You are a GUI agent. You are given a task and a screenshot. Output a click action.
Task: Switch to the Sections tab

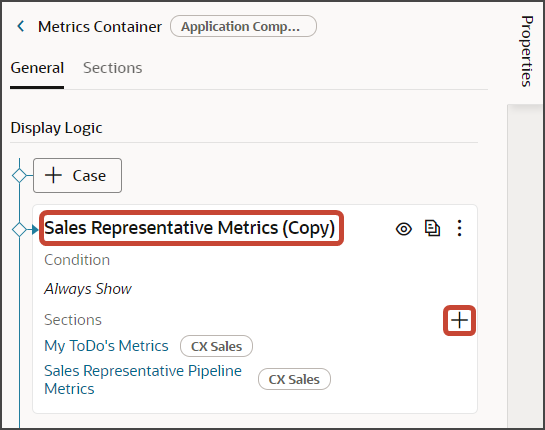tap(113, 68)
